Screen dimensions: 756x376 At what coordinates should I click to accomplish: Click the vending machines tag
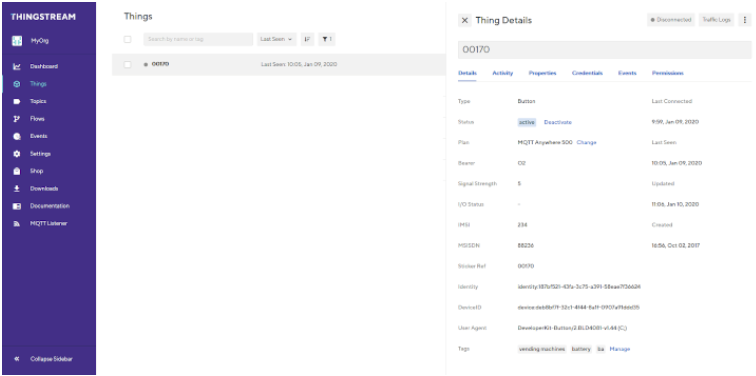[x=542, y=349]
